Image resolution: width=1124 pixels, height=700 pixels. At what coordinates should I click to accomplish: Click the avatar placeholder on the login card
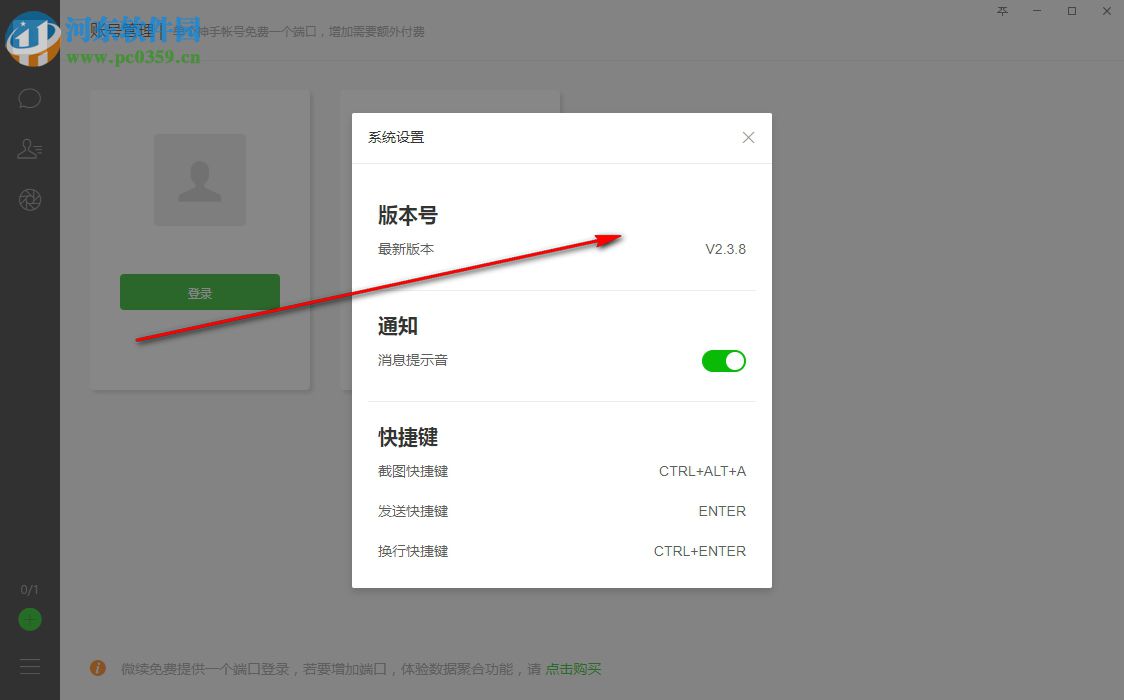199,180
